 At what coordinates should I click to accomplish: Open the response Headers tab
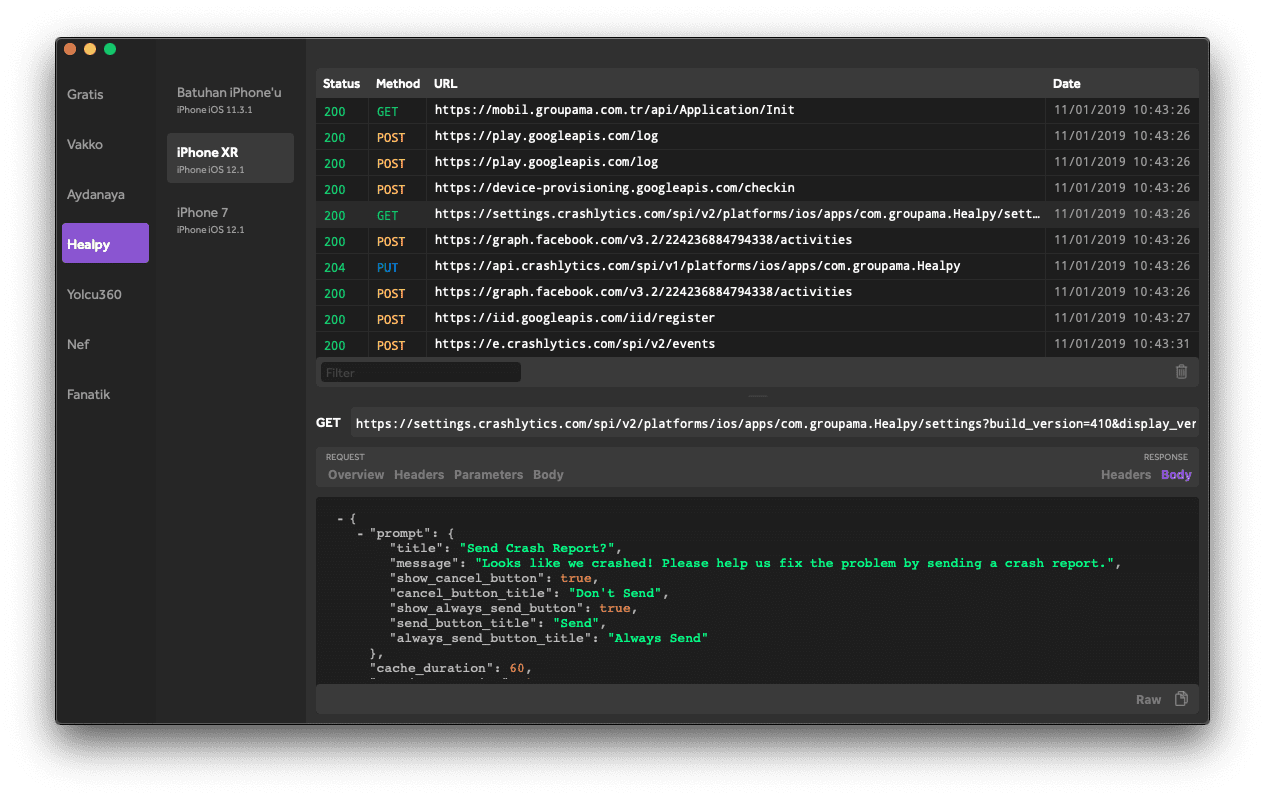pyautogui.click(x=1126, y=475)
